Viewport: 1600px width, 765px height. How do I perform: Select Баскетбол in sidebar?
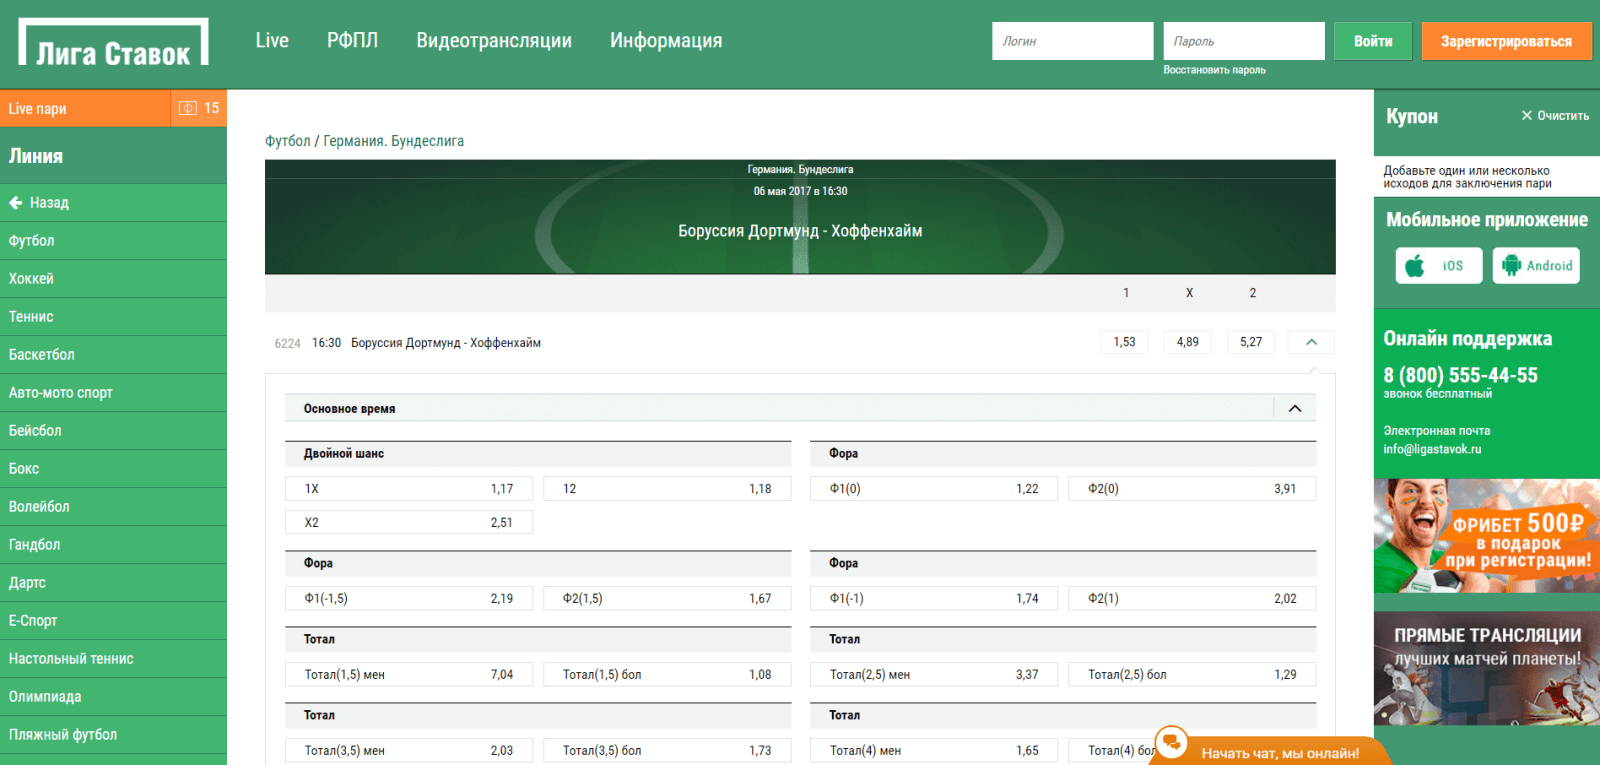[x=113, y=355]
